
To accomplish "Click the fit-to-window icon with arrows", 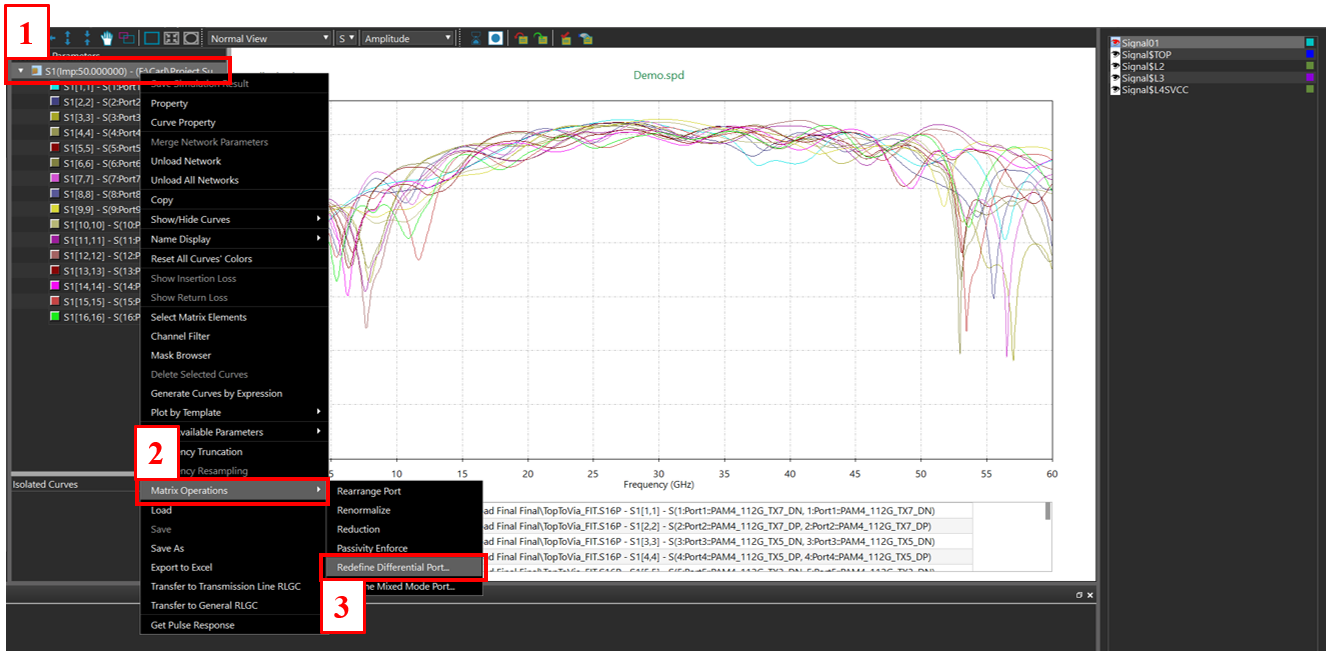I will click(x=171, y=38).
